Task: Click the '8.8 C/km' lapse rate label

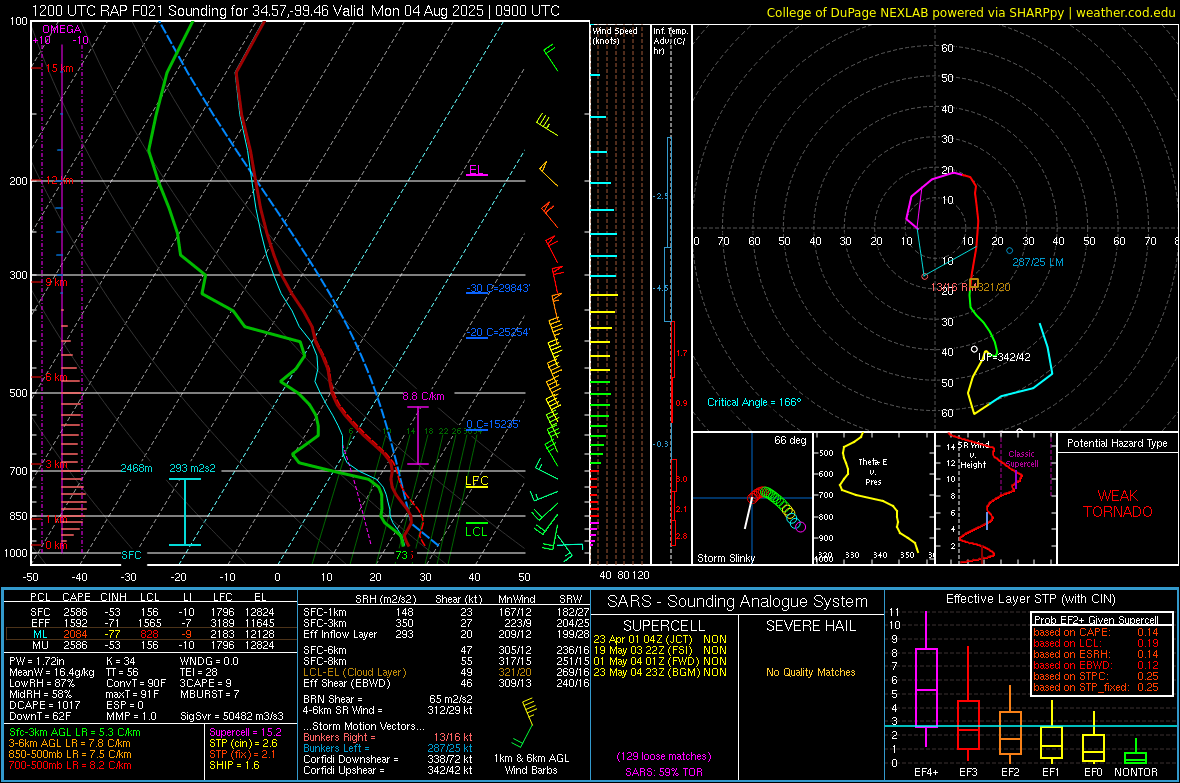Action: 423,396
